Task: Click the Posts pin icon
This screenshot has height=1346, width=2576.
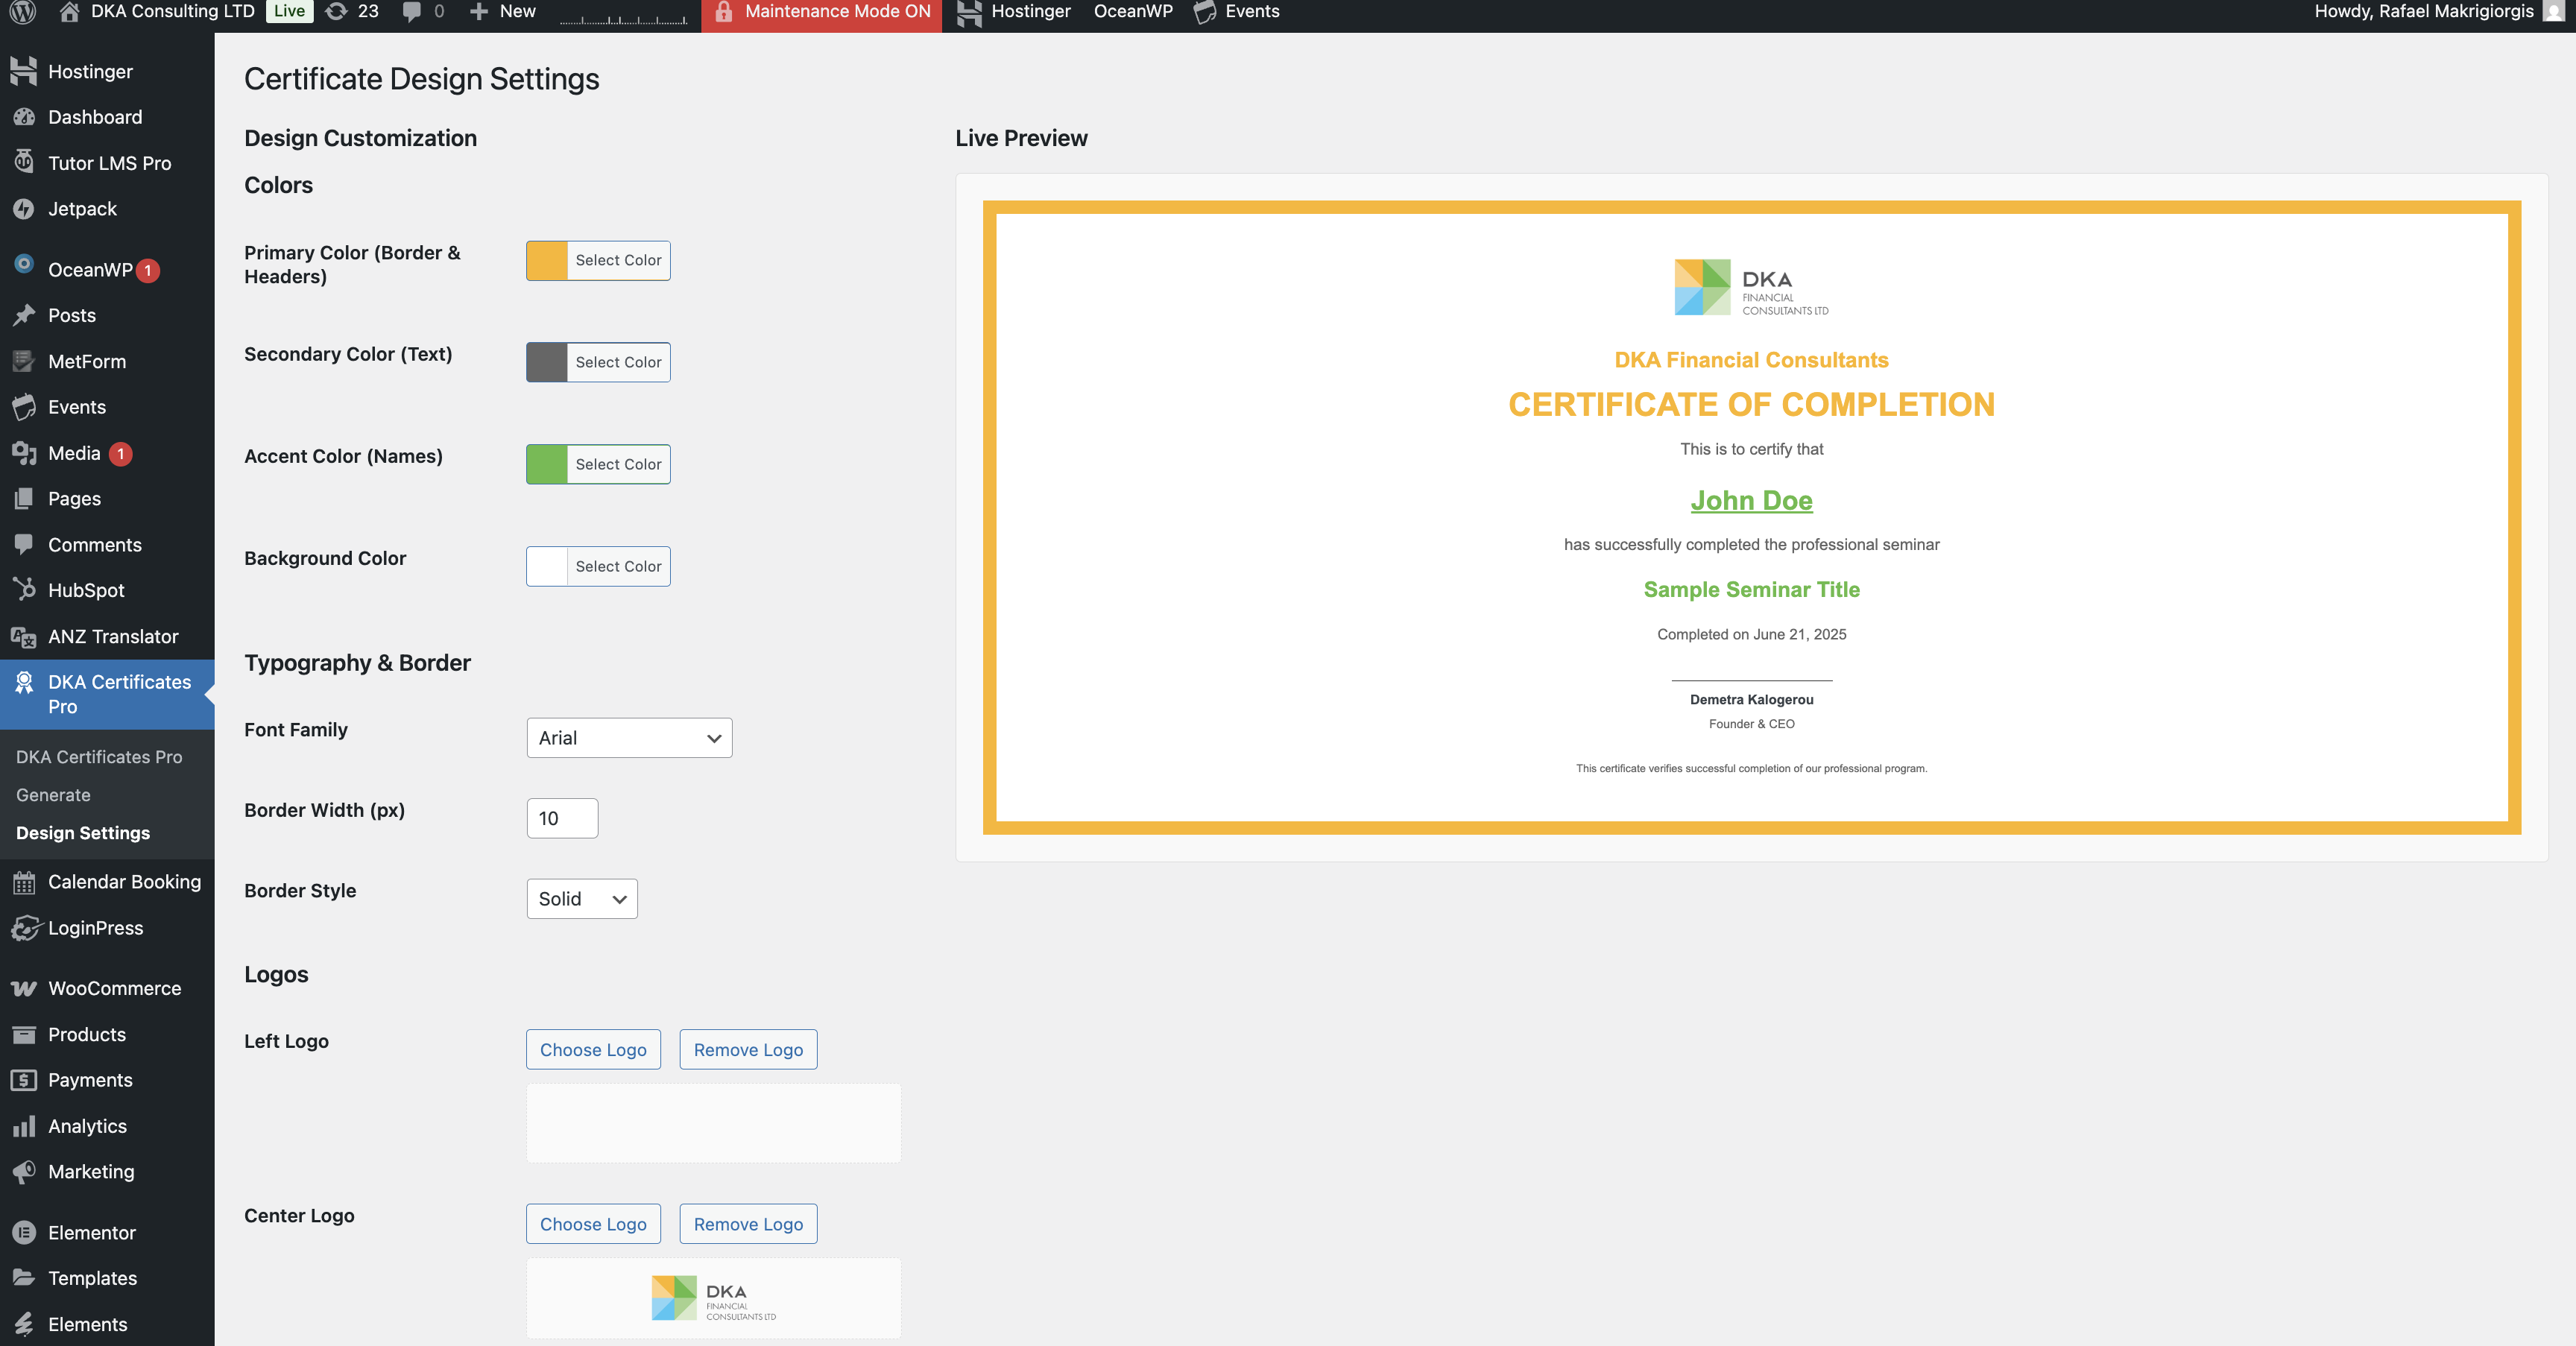Action: point(24,315)
